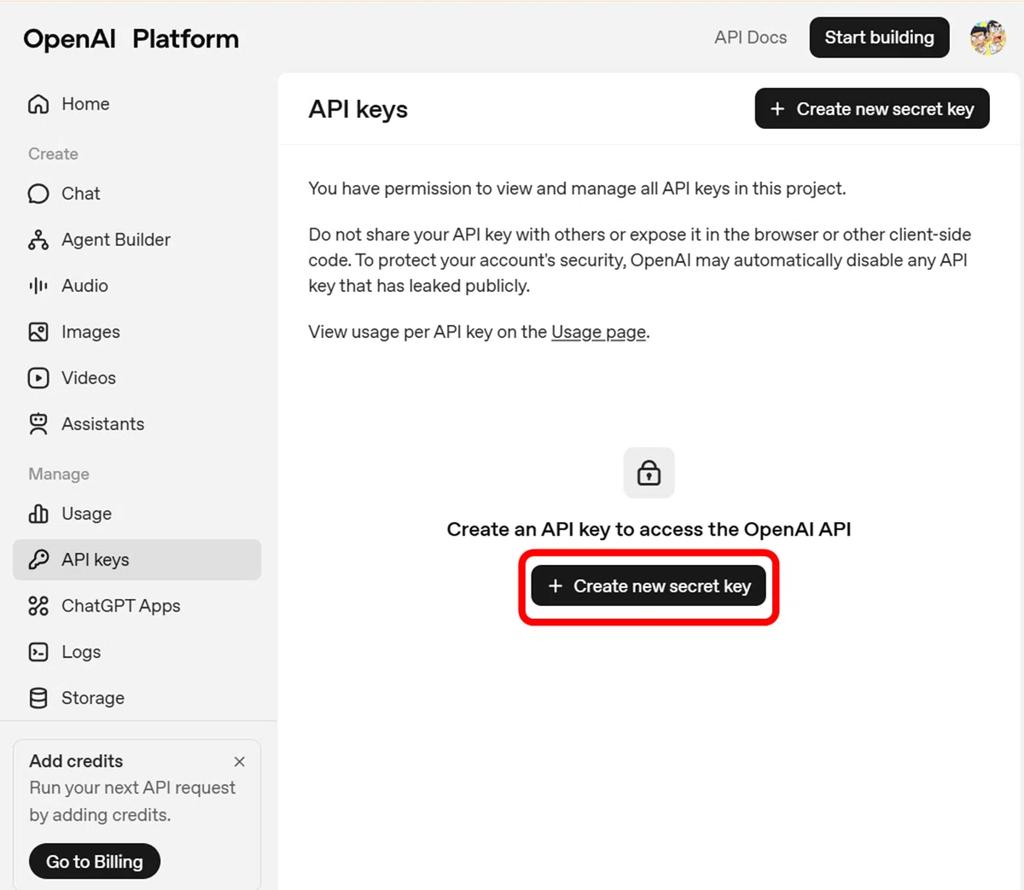The image size is (1024, 890).
Task: Click the OpenAI Platform logo
Action: 131,39
